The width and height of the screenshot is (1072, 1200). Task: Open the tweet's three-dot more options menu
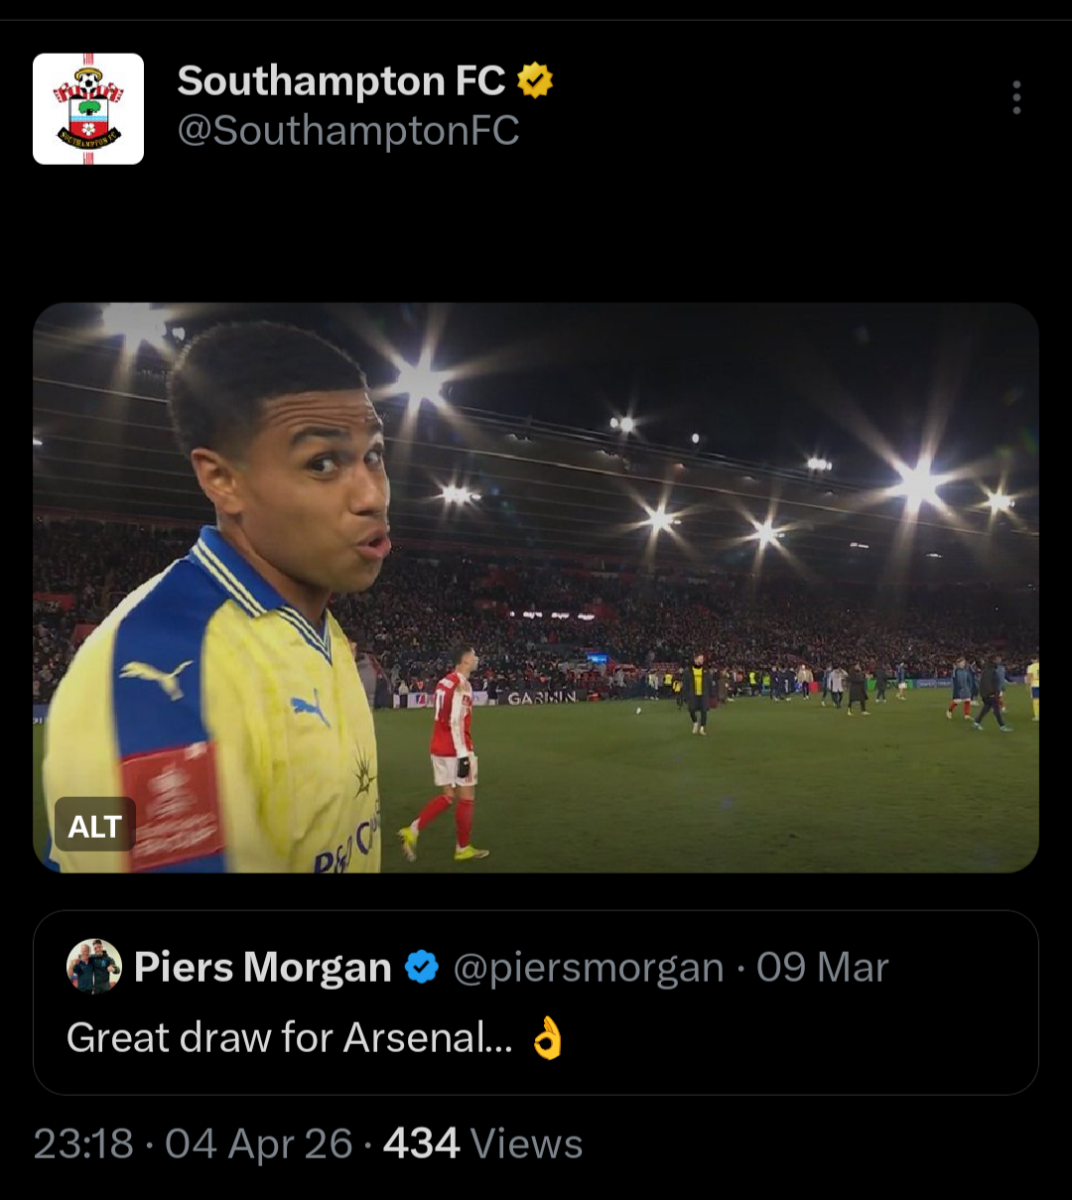pos(1016,98)
